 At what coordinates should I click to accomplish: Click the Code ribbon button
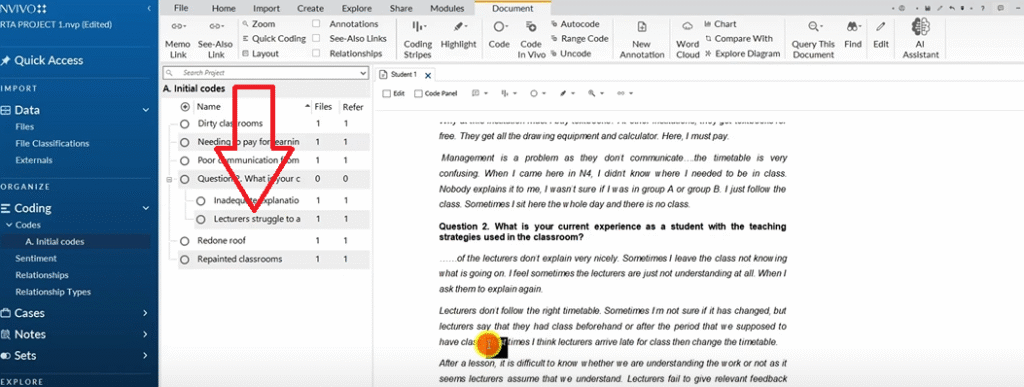[499, 35]
